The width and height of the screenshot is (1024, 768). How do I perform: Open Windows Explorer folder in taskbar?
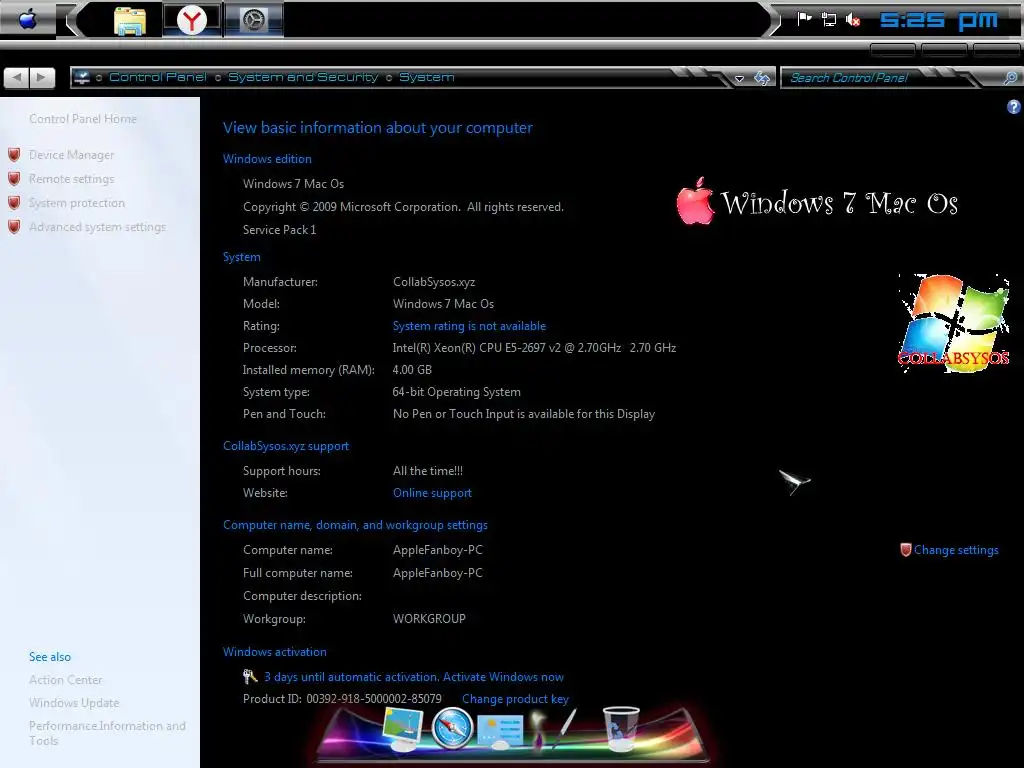tap(129, 20)
